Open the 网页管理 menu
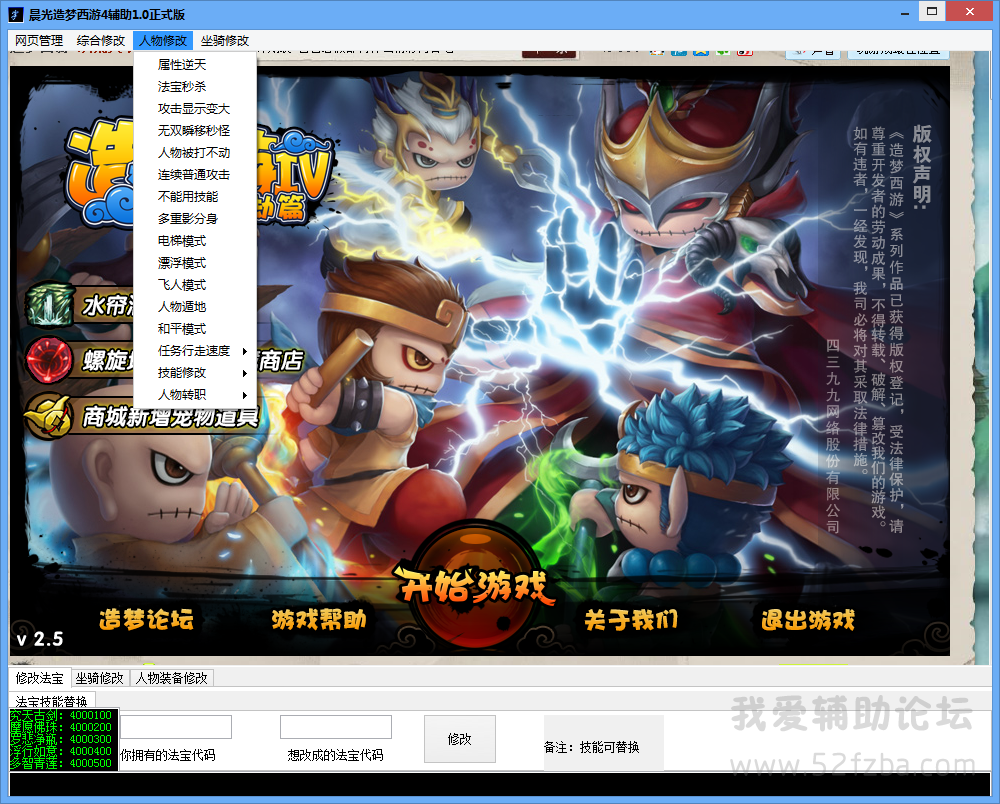 (39, 41)
